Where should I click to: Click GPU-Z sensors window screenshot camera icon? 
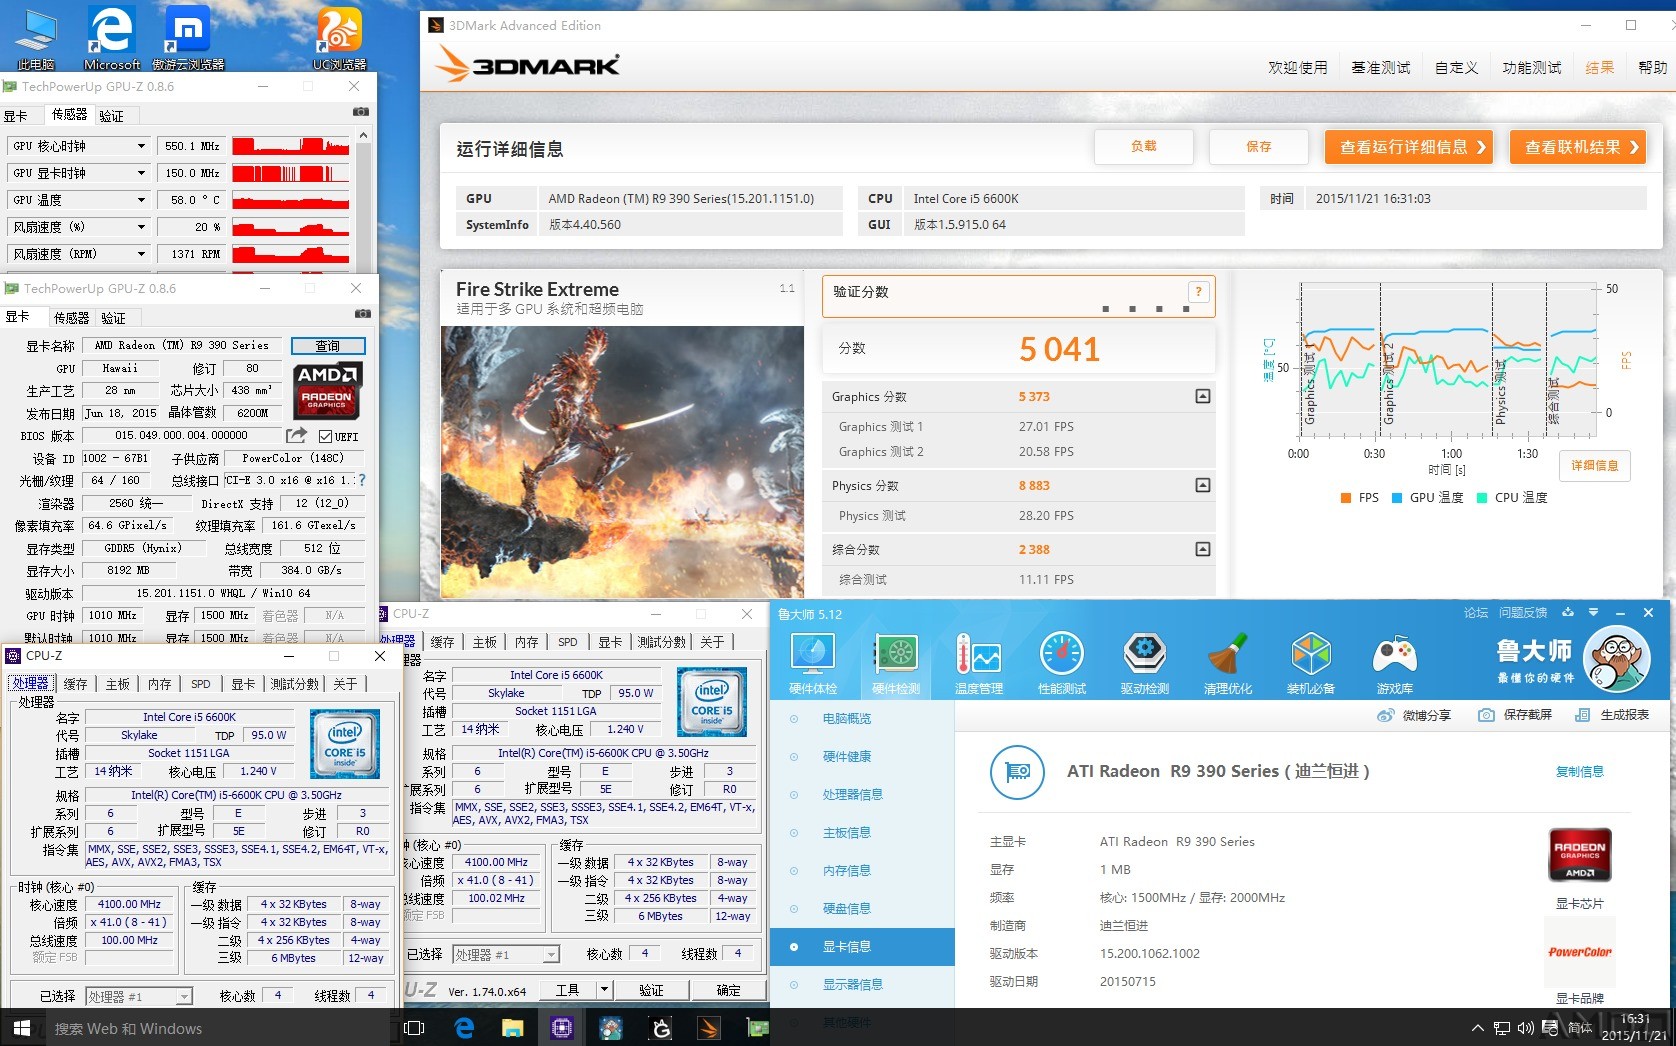coord(360,112)
